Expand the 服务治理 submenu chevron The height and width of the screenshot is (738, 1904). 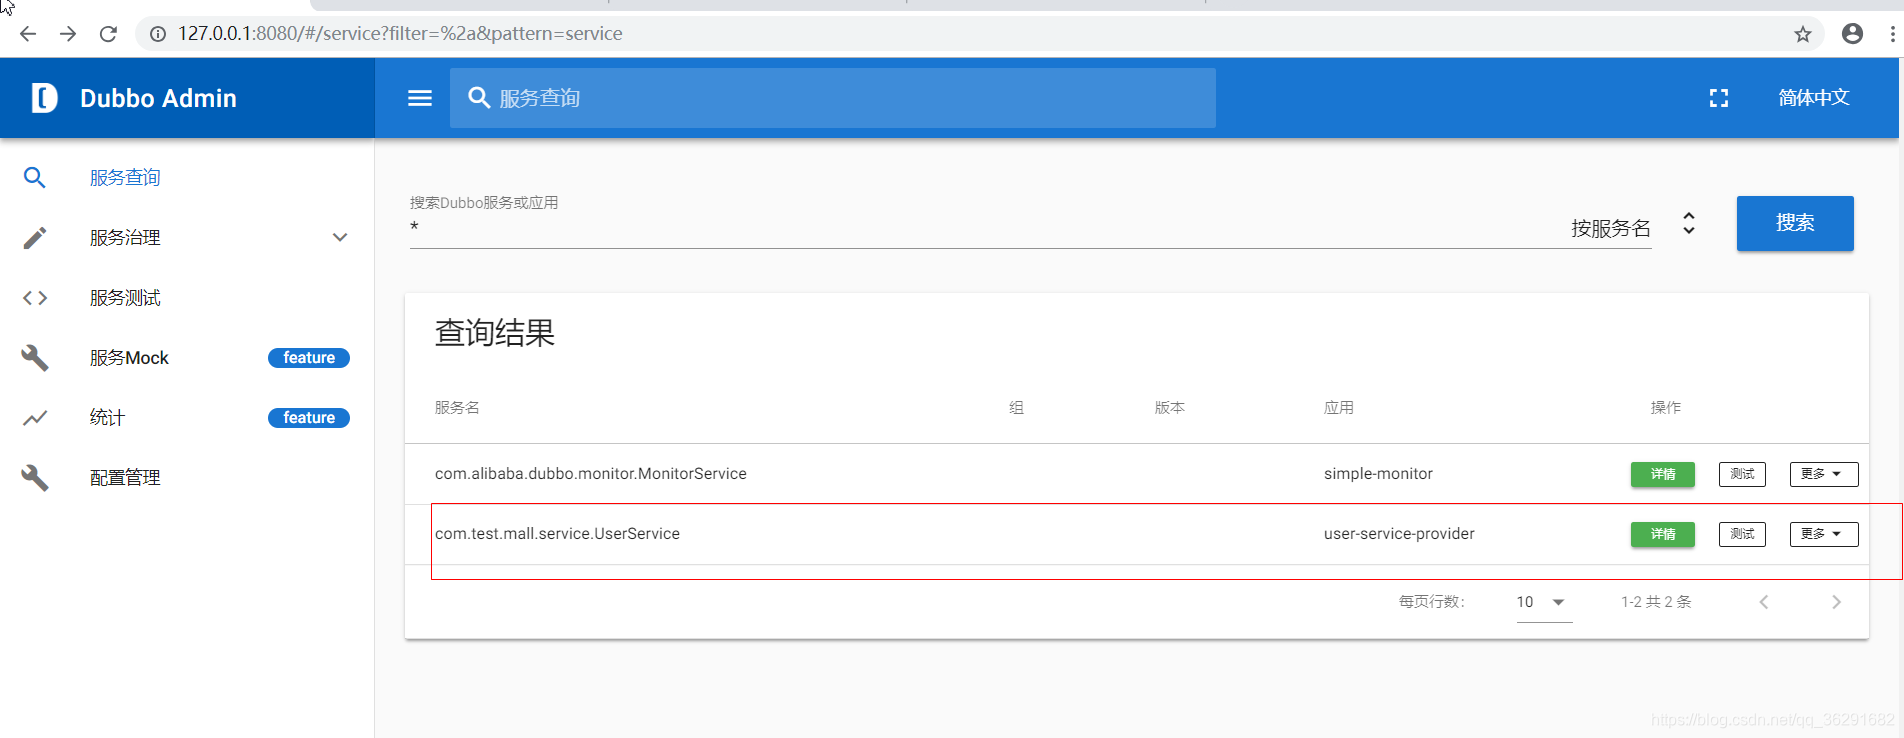340,238
